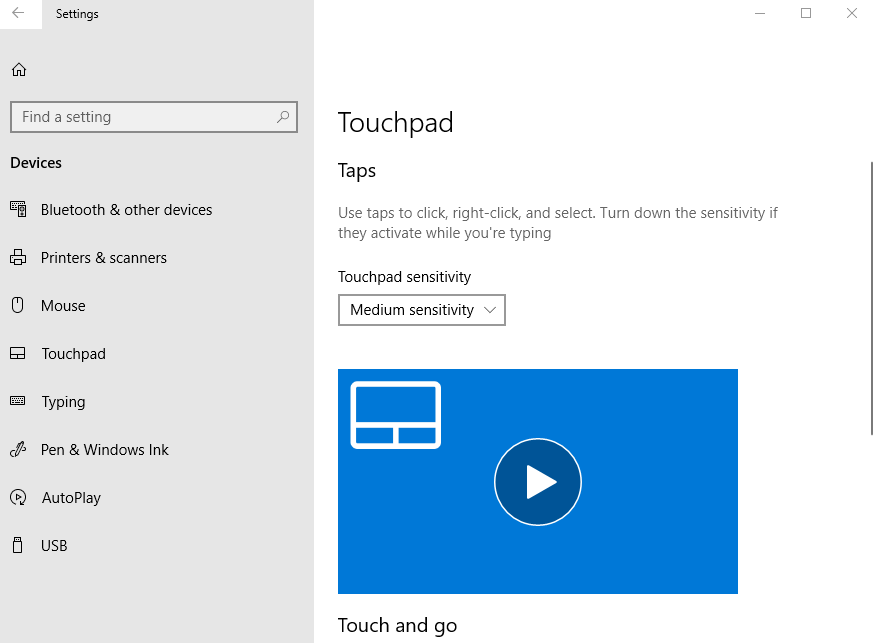The width and height of the screenshot is (874, 643).
Task: Click the blue touchpad video thumbnail
Action: pos(537,482)
